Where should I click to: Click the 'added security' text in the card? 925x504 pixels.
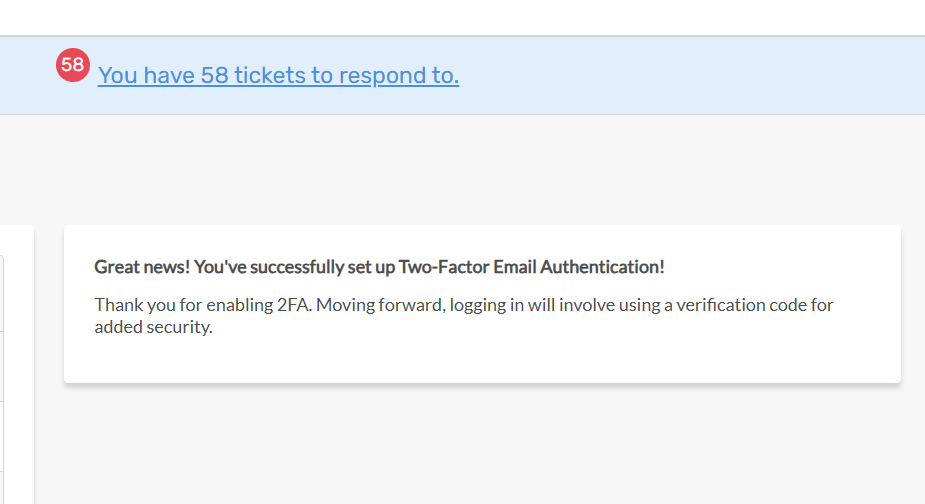(153, 327)
